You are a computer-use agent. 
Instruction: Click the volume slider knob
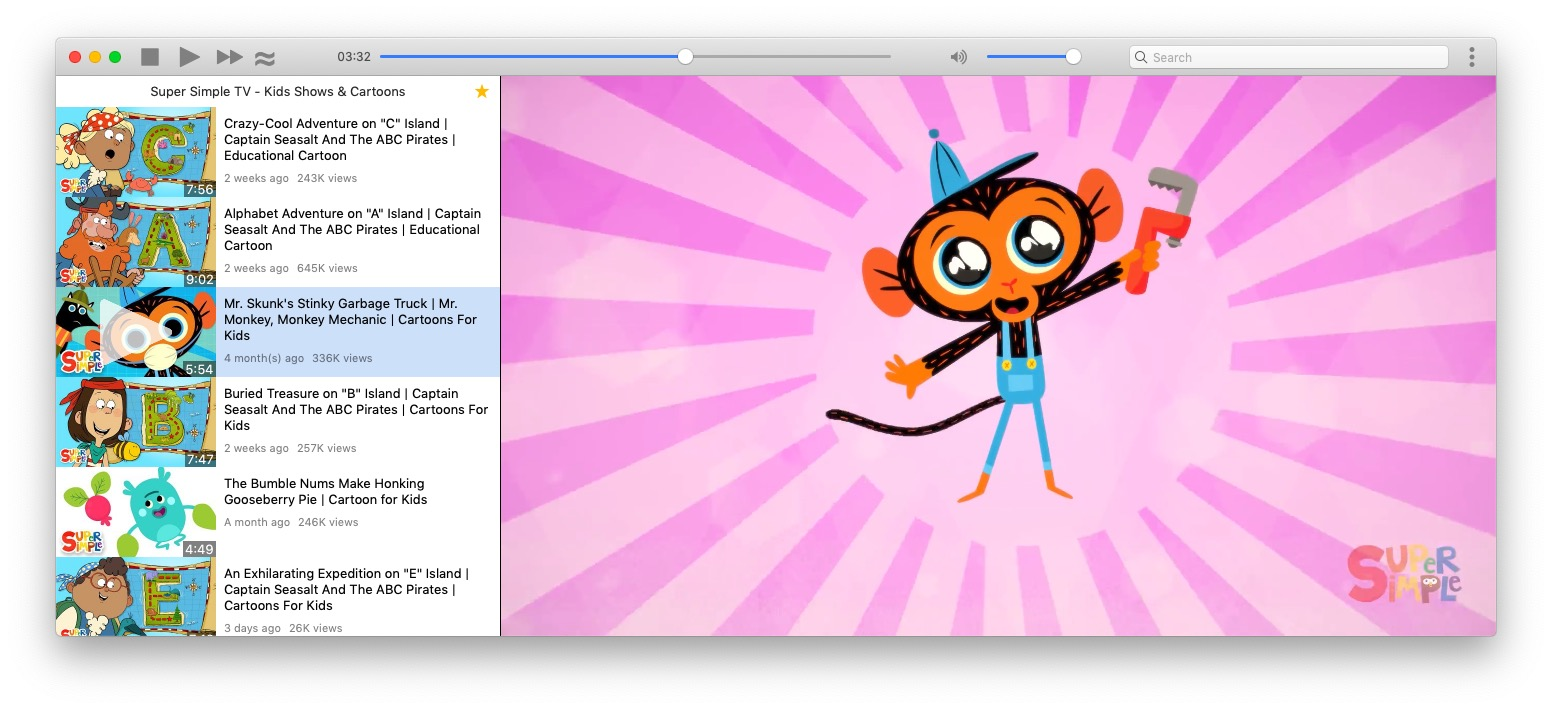pos(1073,57)
